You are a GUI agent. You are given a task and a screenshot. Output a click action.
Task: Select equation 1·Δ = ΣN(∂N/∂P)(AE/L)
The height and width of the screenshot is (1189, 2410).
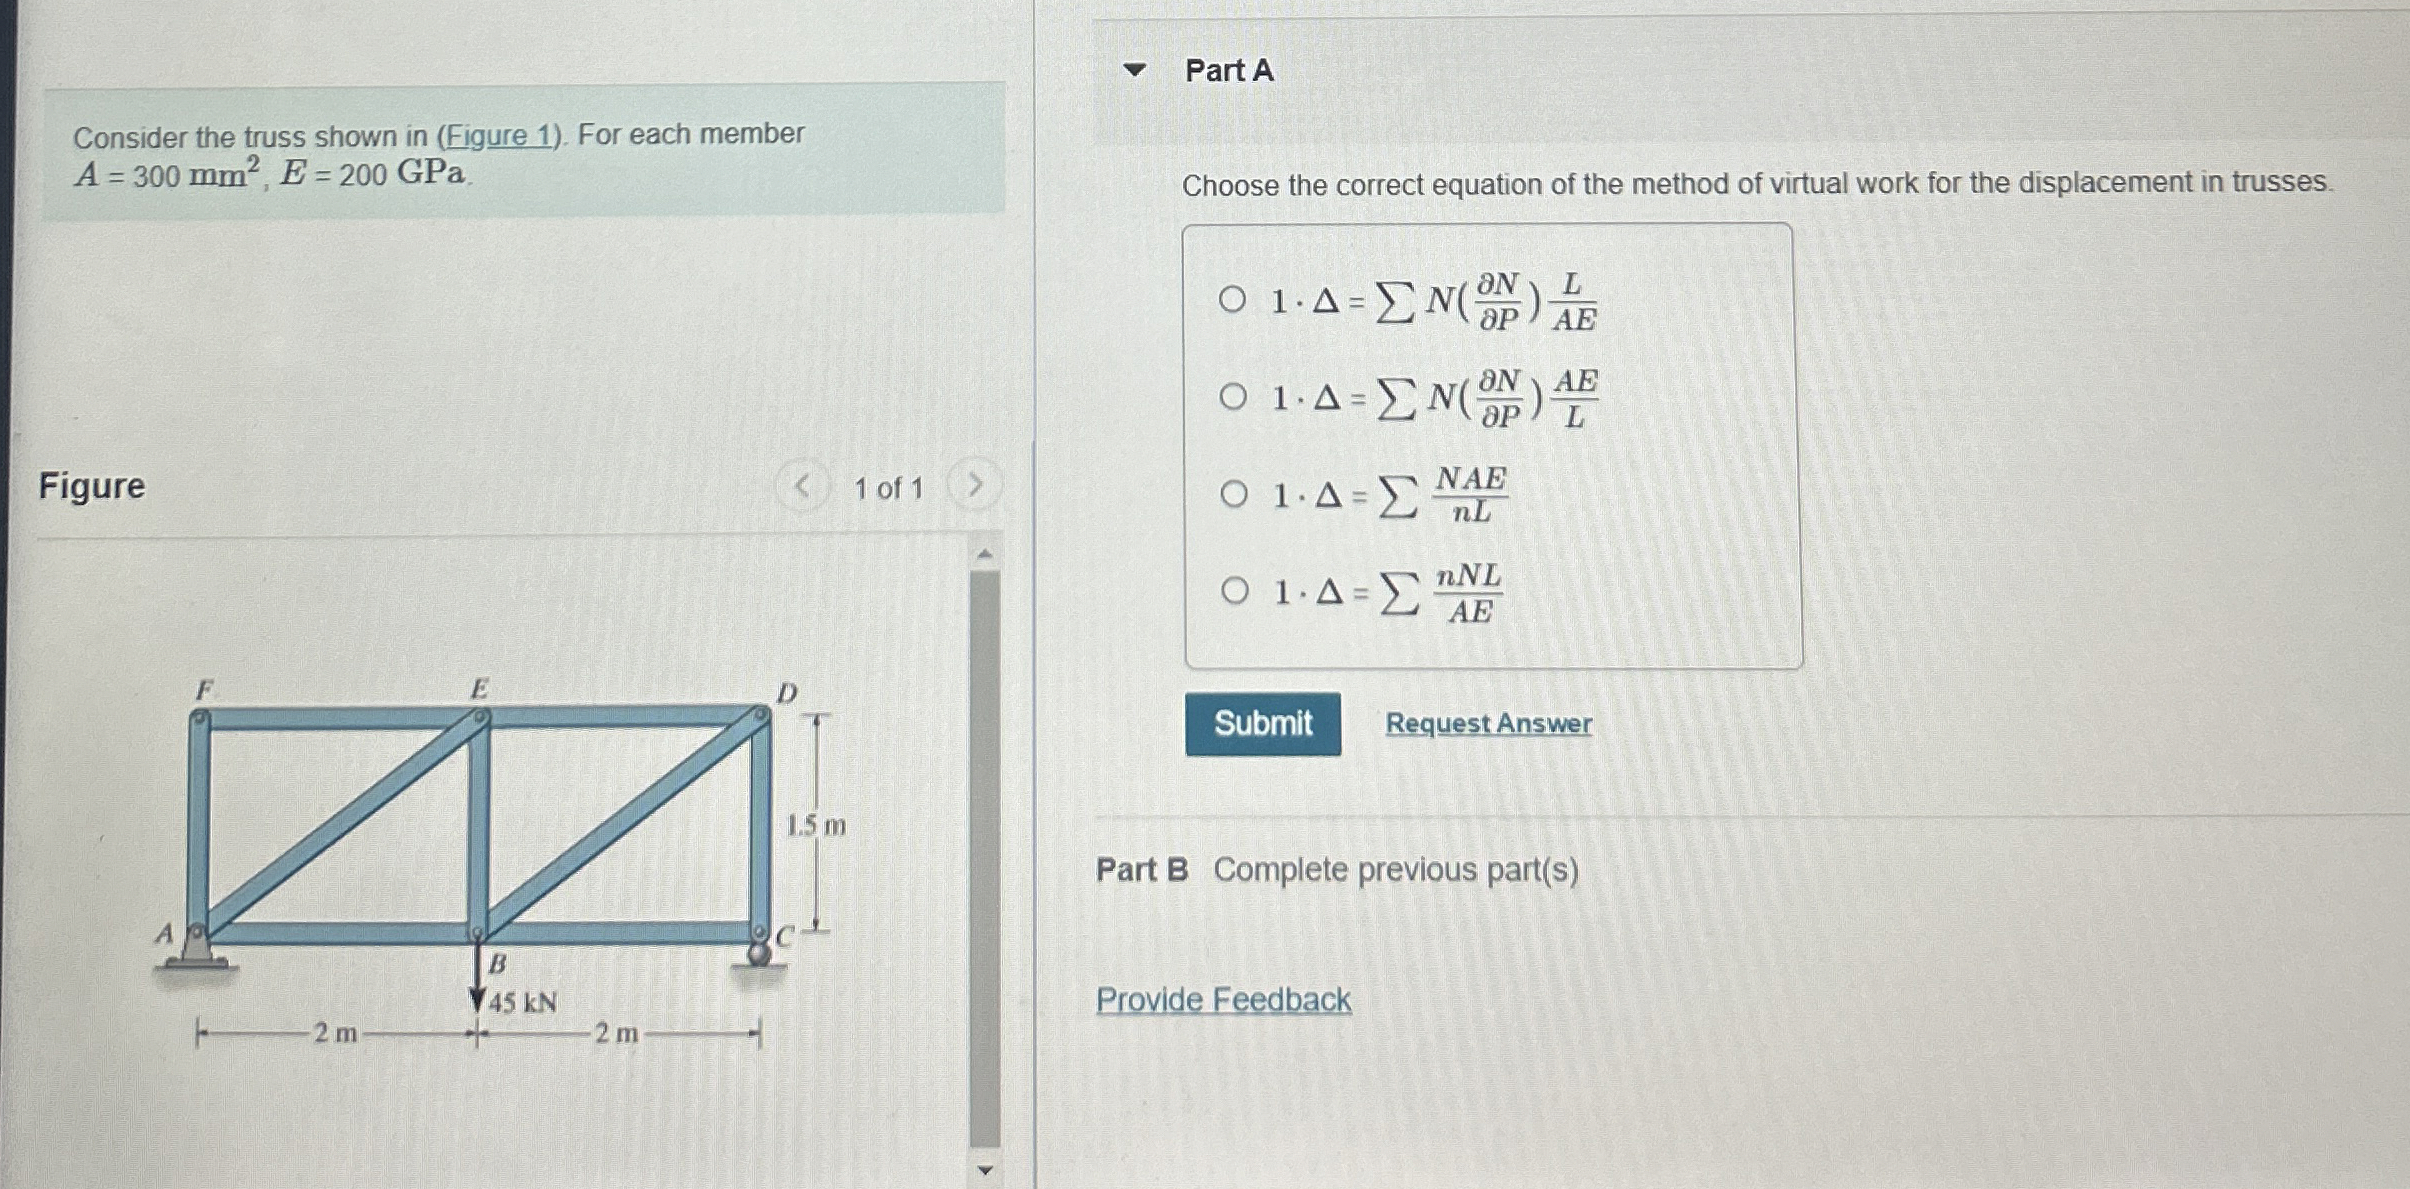1233,397
